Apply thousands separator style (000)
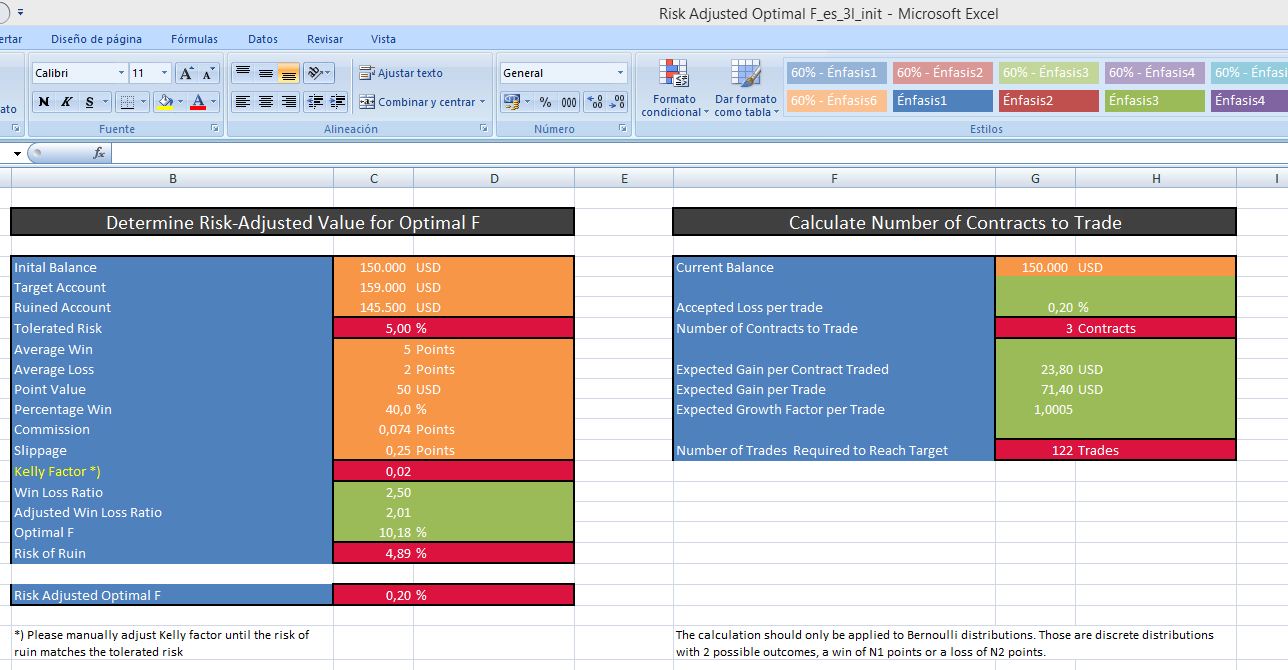Screen dimensions: 1288x670 pyautogui.click(x=568, y=102)
